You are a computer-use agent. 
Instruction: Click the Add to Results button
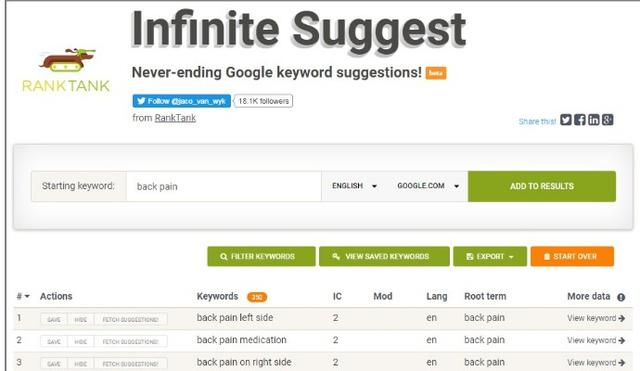point(542,186)
